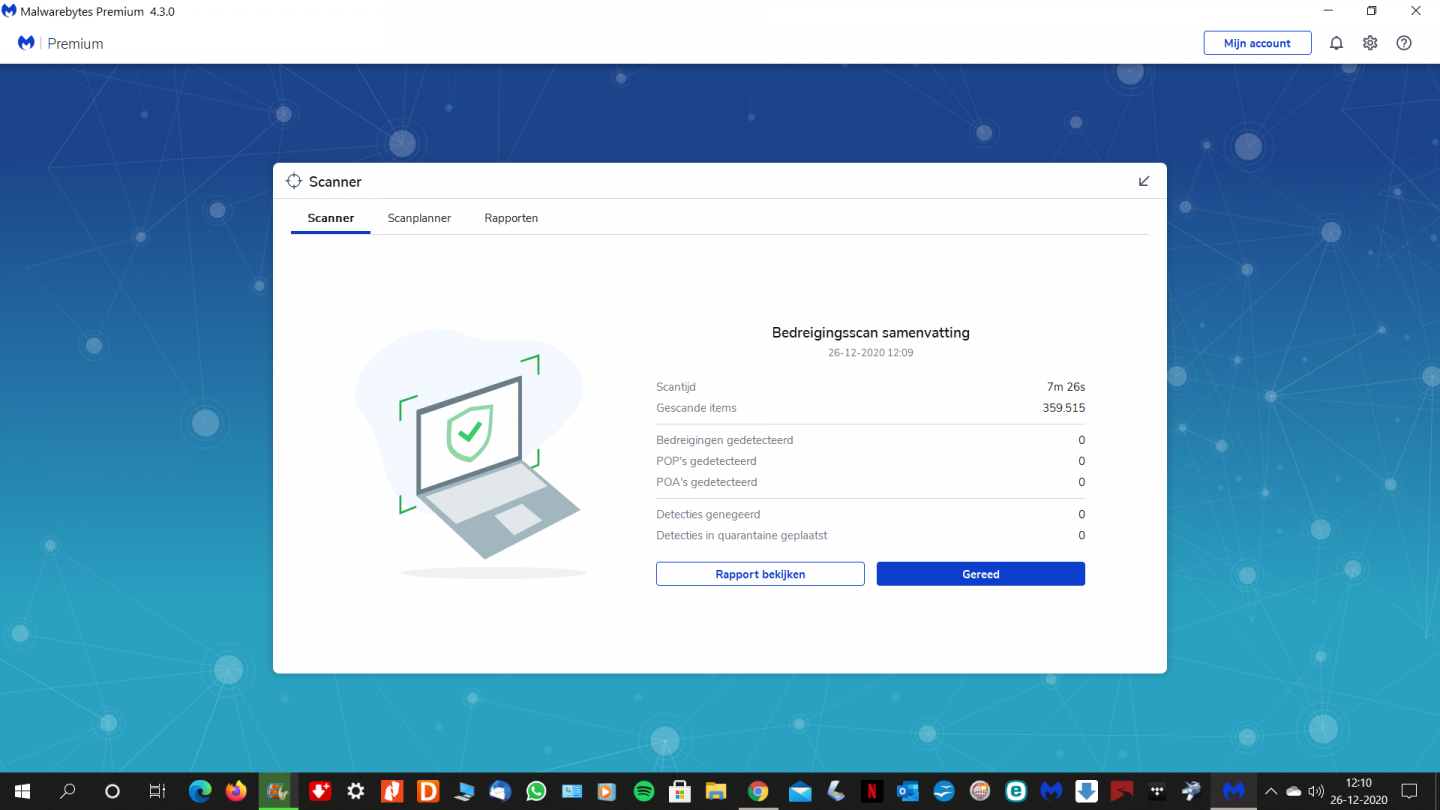Open the Windows Start menu
1440x810 pixels.
click(x=22, y=791)
